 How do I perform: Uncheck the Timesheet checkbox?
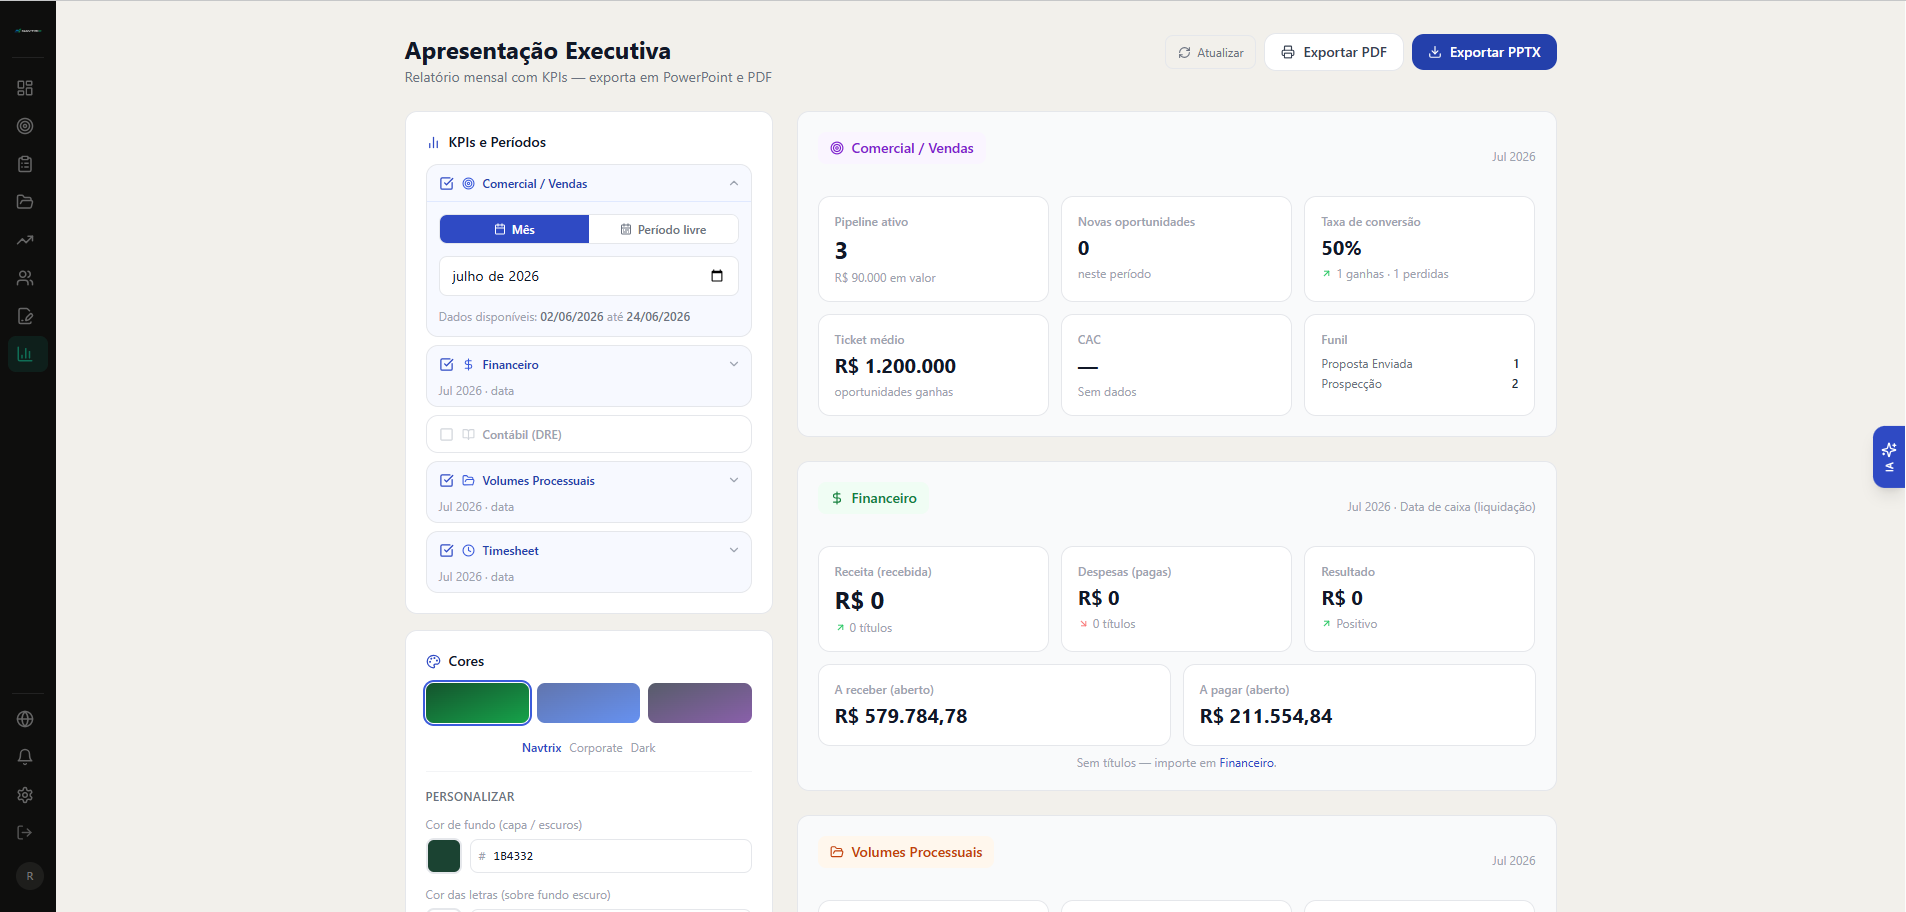pos(447,551)
